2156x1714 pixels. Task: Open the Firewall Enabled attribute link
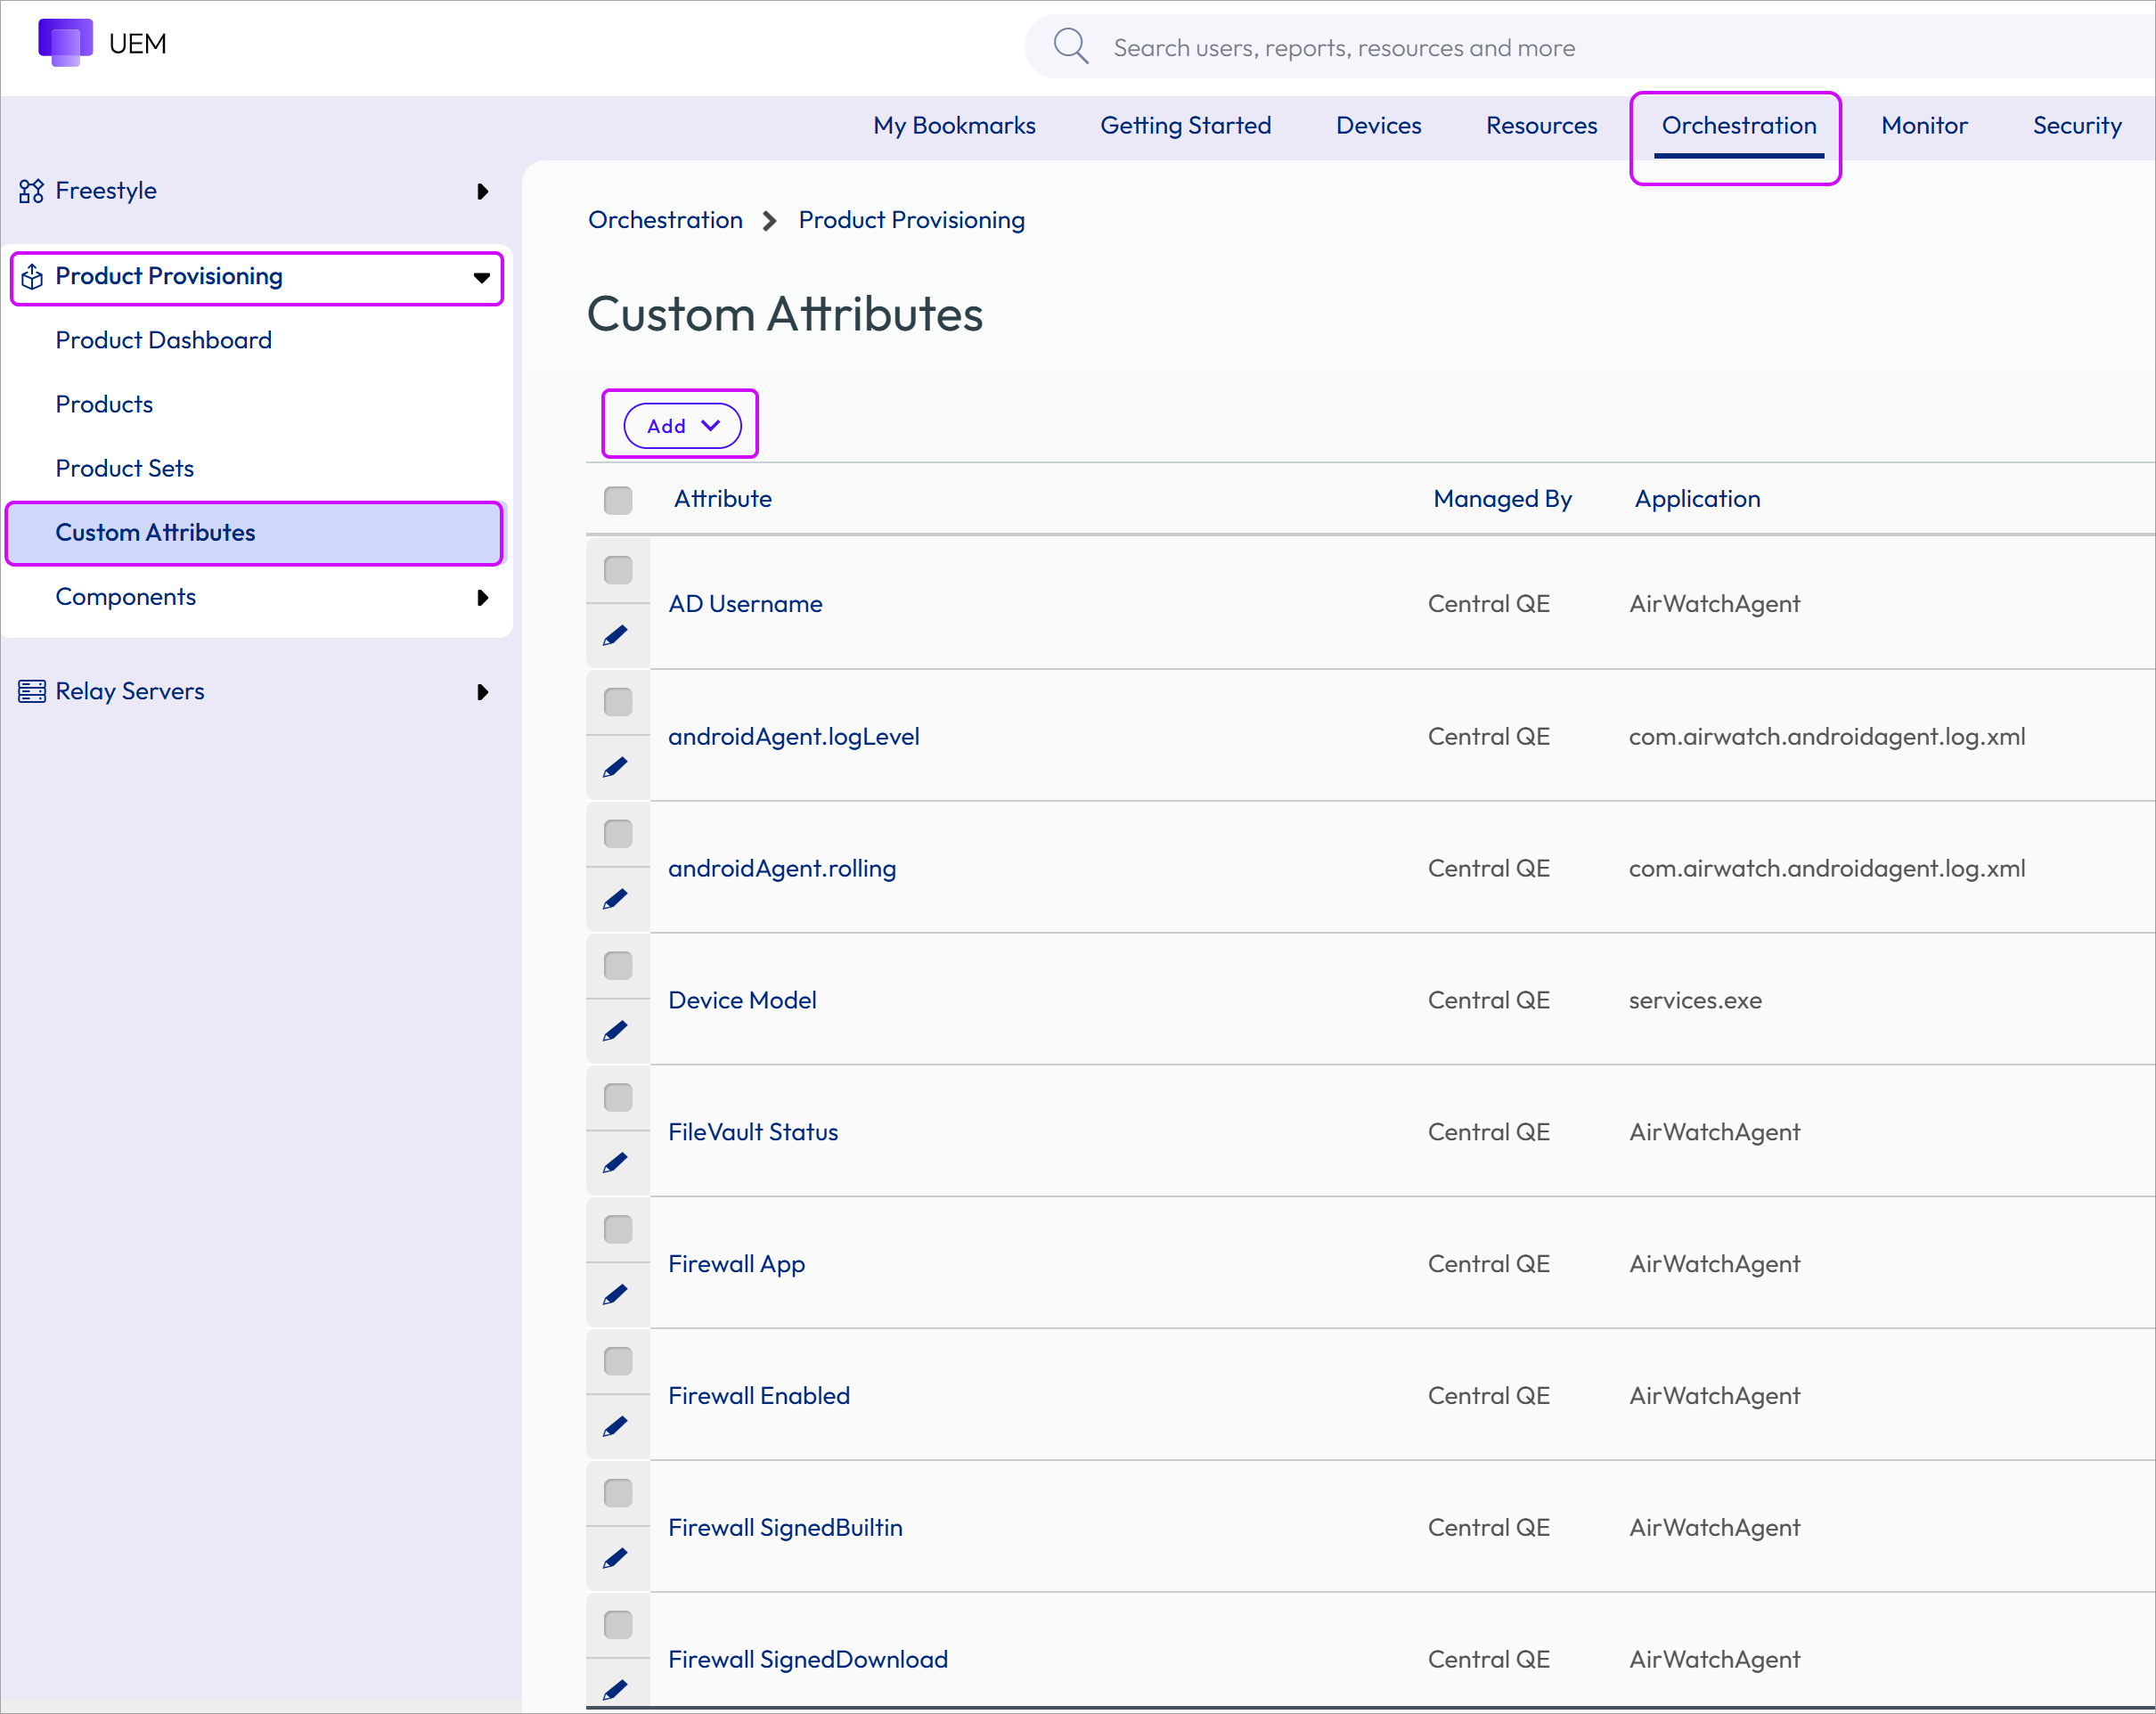(x=759, y=1396)
